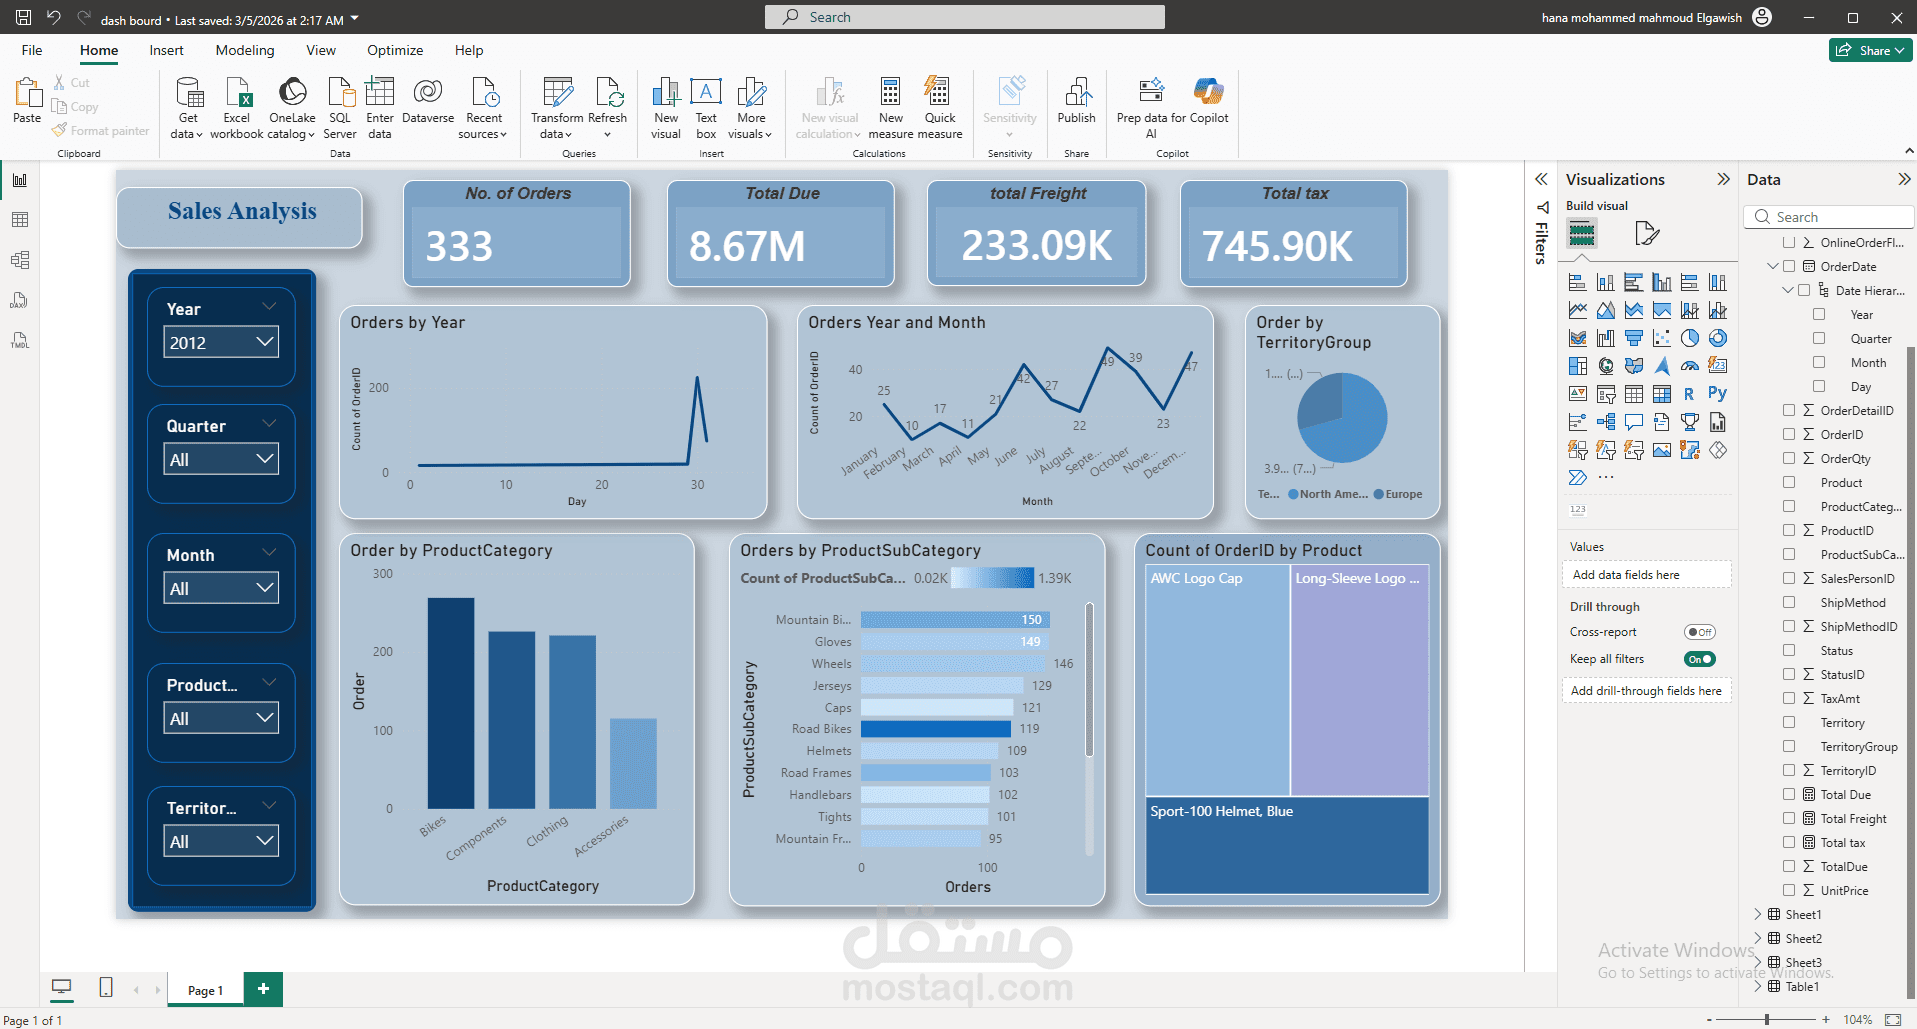Click Add drill-through fields here well
This screenshot has width=1917, height=1029.
pos(1646,691)
